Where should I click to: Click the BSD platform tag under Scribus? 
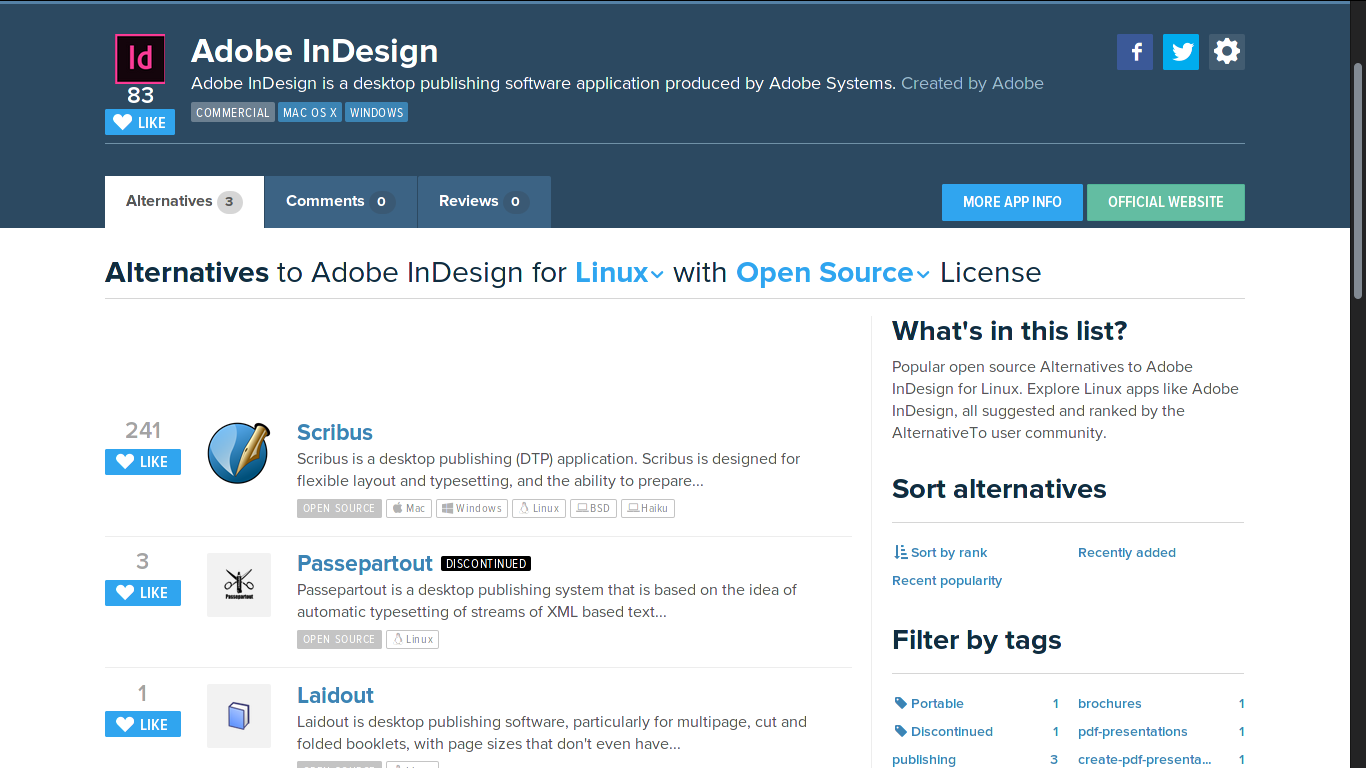pos(593,508)
